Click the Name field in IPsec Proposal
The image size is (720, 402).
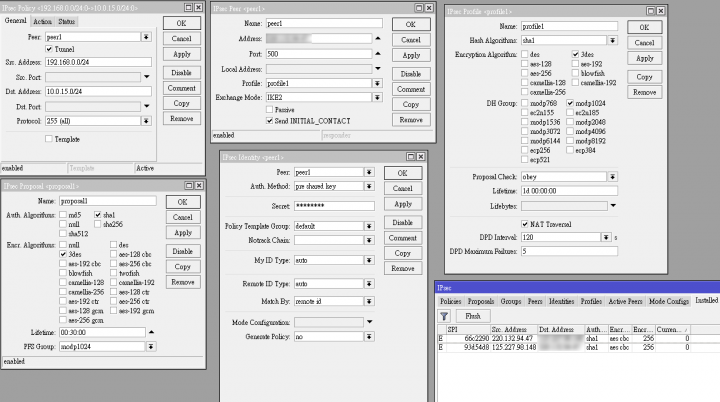click(x=108, y=201)
